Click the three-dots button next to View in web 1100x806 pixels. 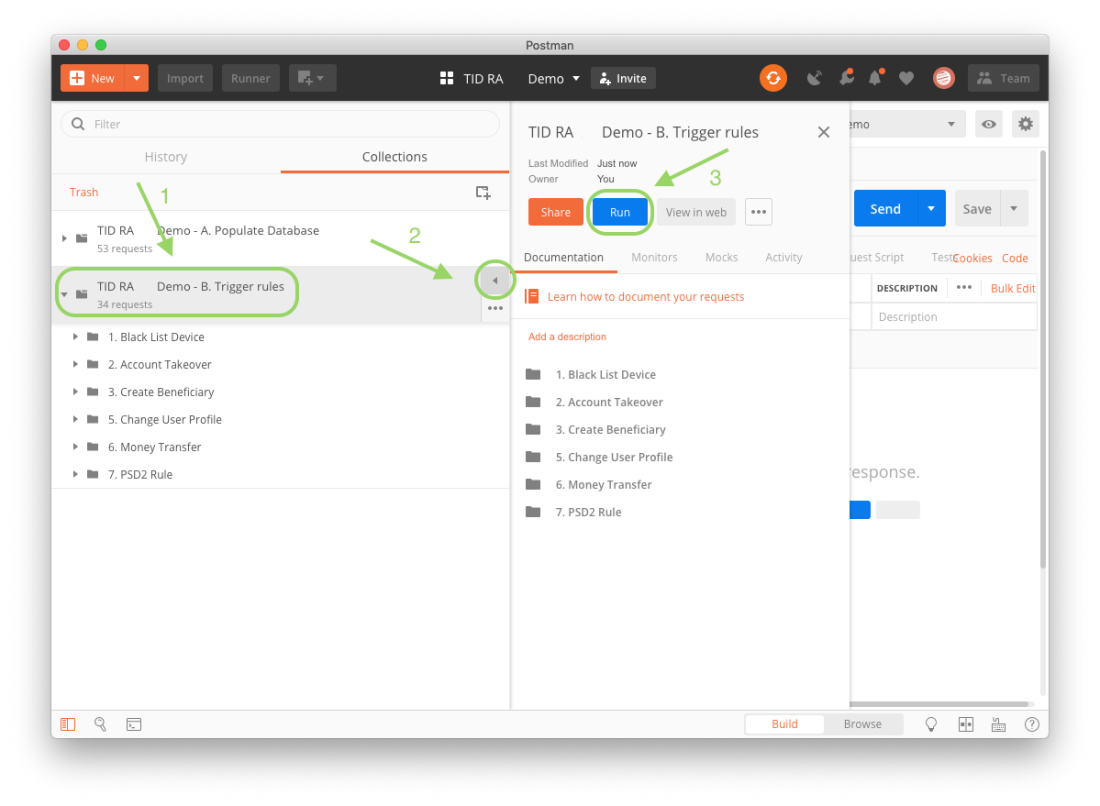pos(758,212)
